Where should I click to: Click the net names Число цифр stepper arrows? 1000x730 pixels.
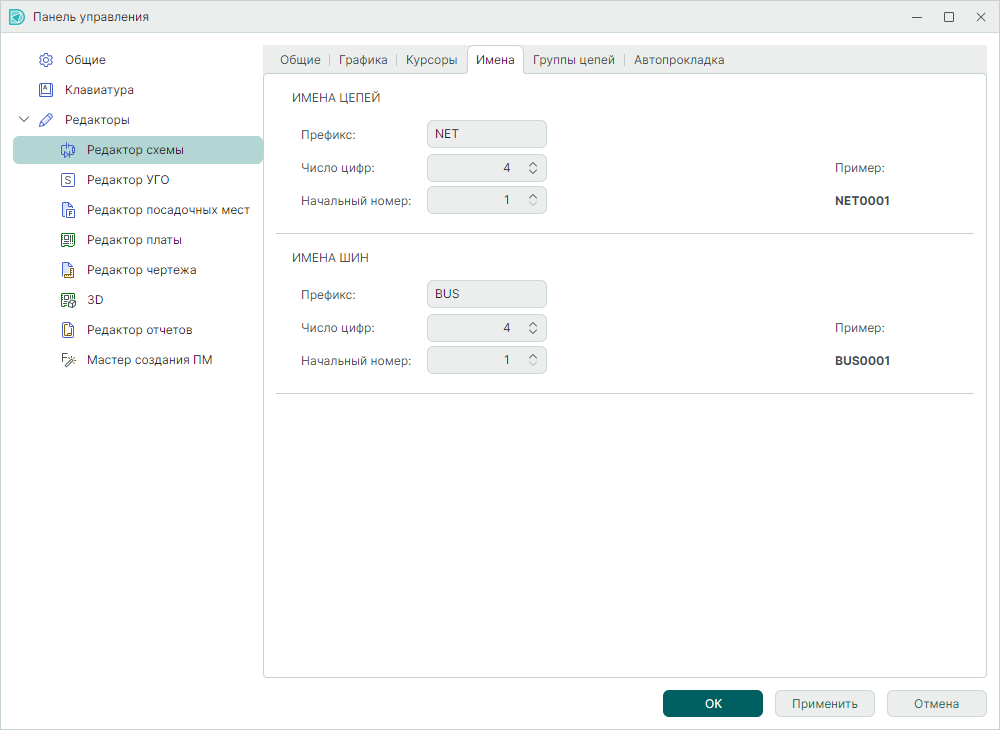pyautogui.click(x=533, y=168)
